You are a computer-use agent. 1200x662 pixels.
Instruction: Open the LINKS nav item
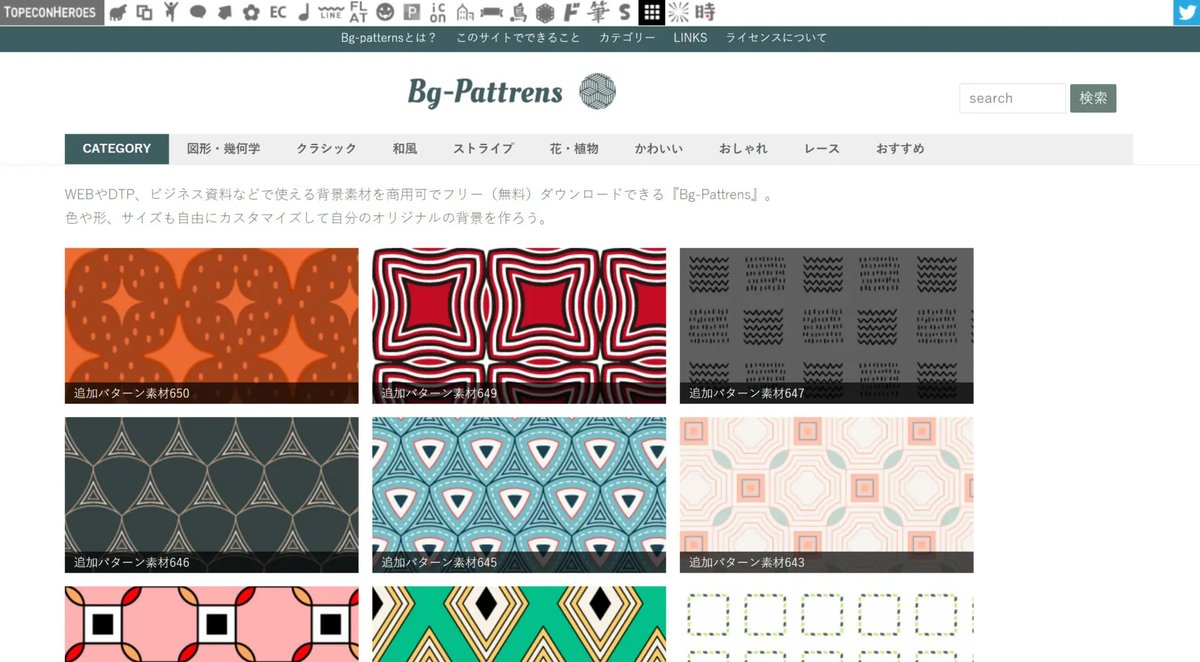690,38
